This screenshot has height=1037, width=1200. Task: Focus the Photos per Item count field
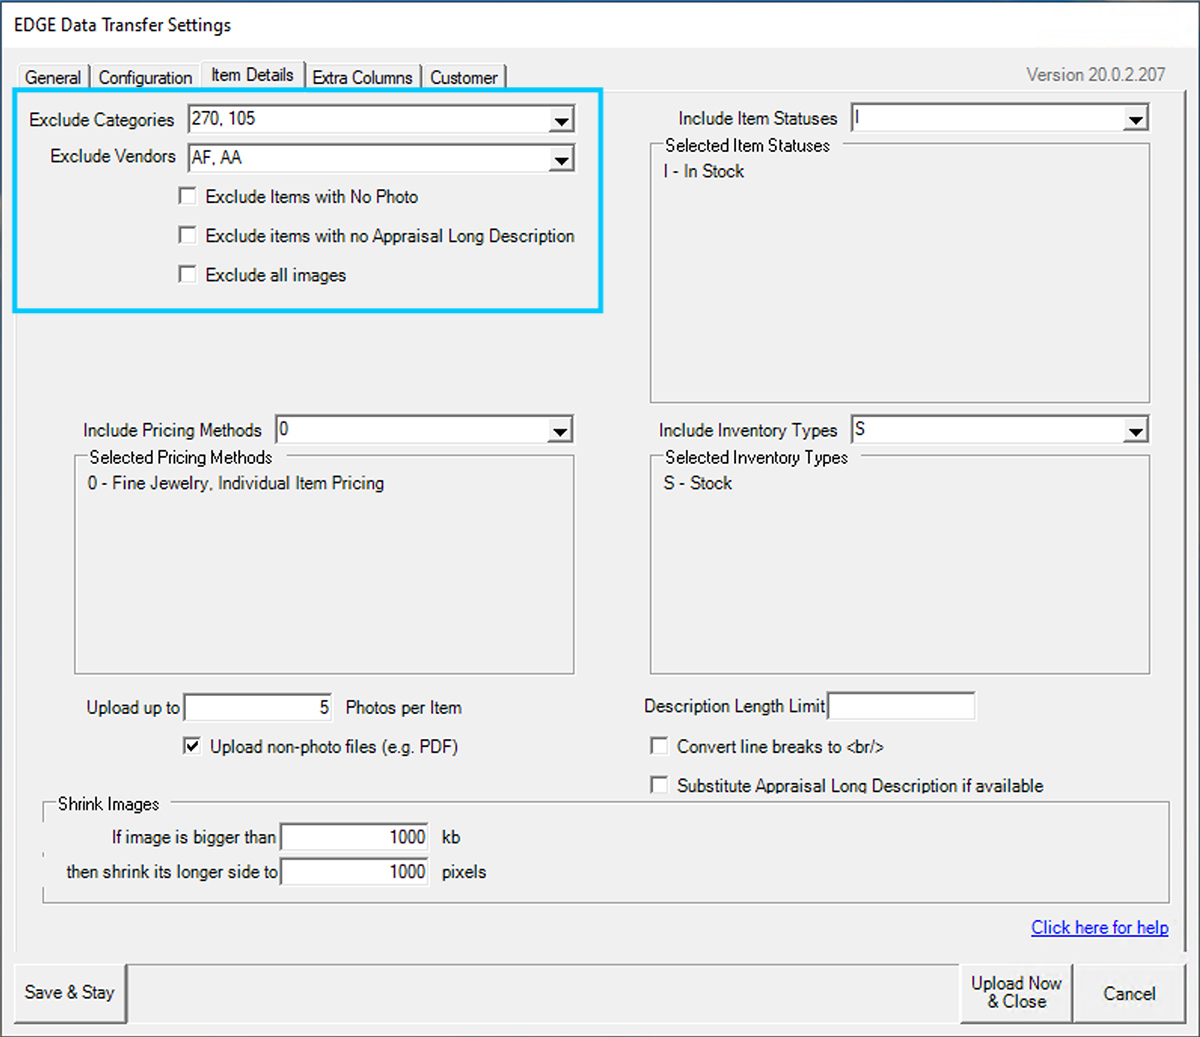259,708
